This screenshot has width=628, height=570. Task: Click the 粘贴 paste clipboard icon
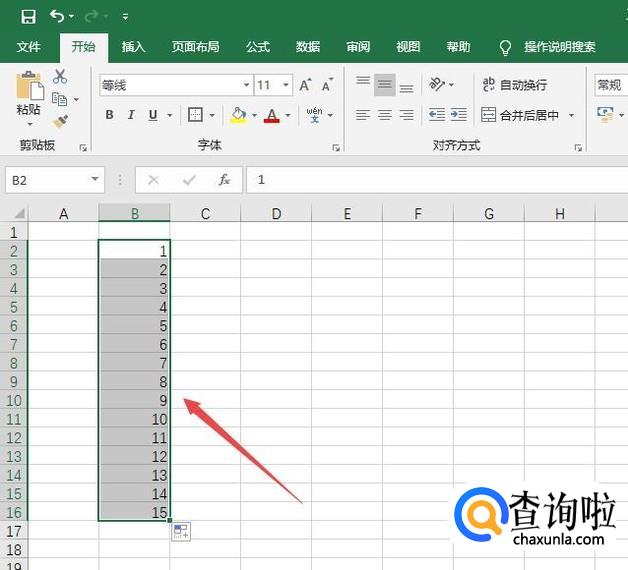point(29,85)
